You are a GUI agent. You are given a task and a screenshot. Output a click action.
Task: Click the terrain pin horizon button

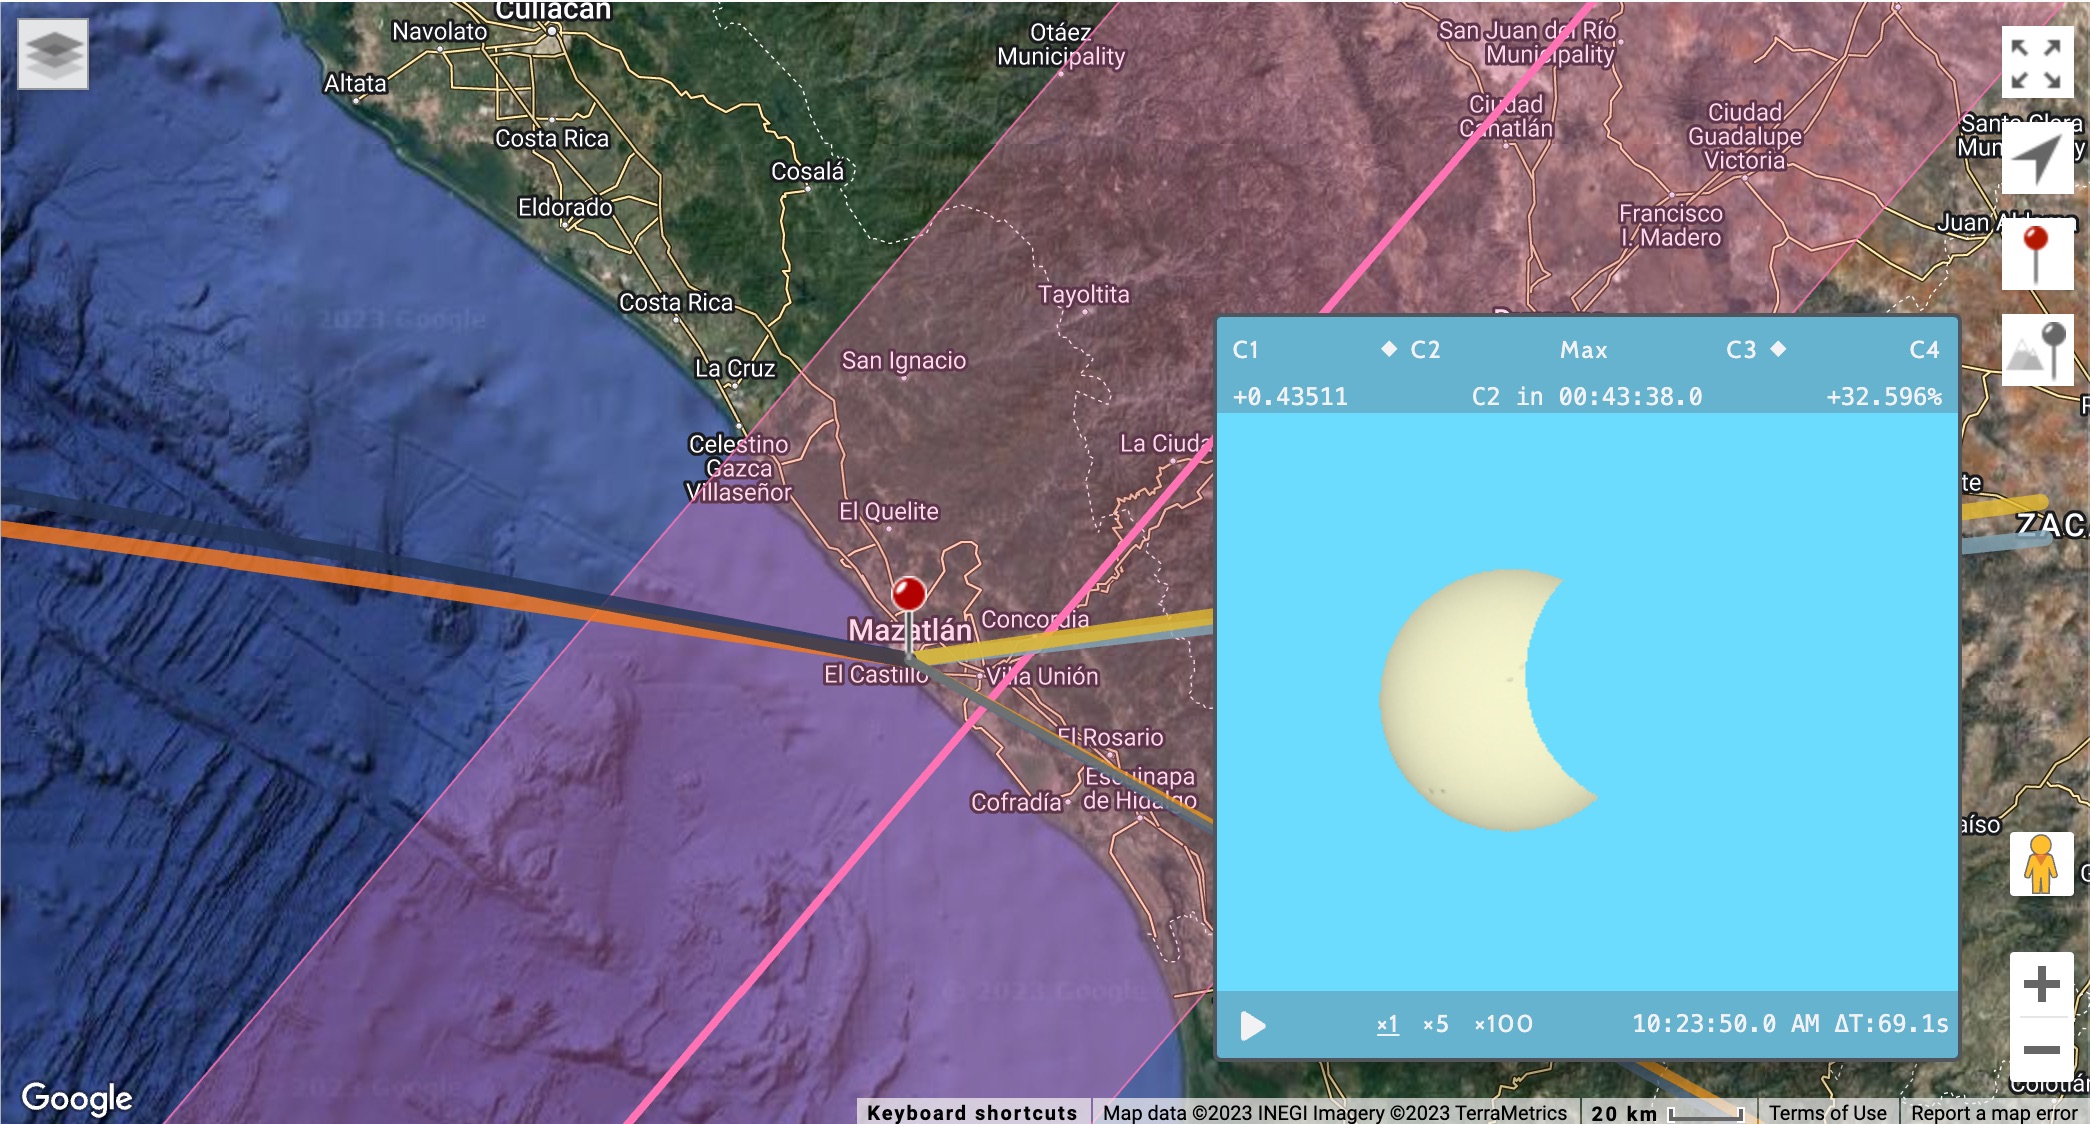pyautogui.click(x=2037, y=351)
